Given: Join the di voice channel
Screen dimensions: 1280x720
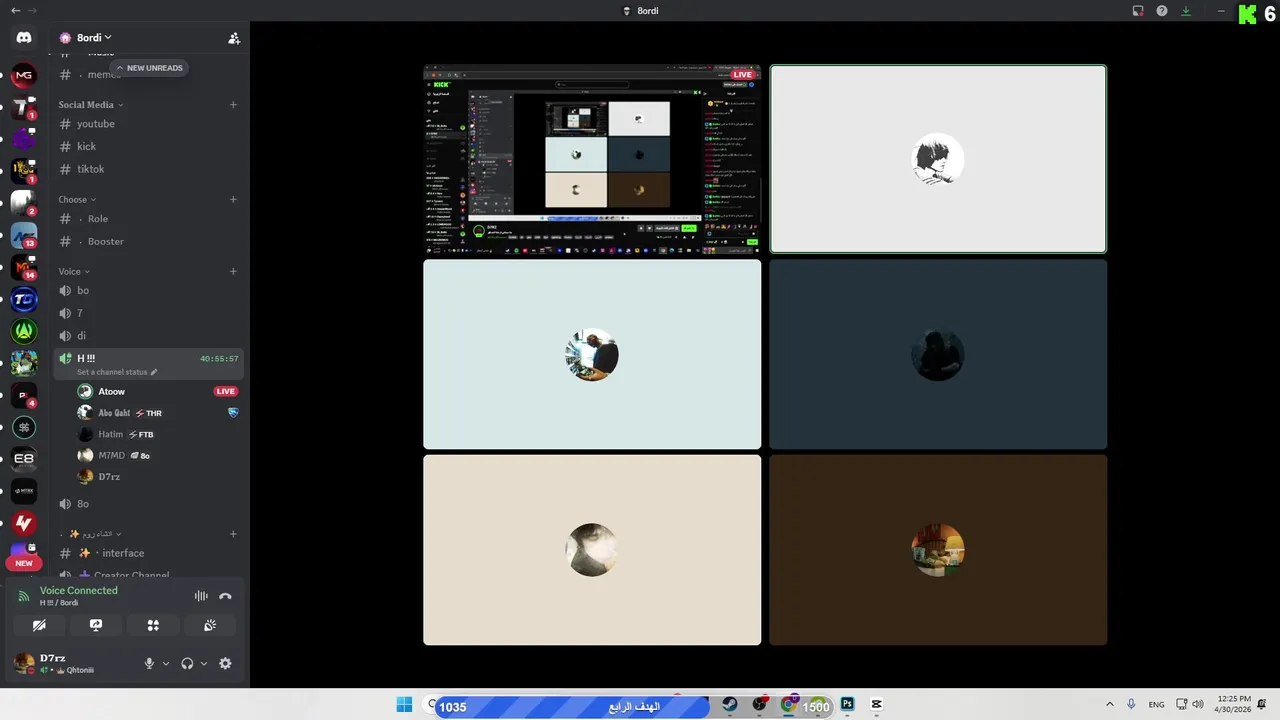Looking at the screenshot, I should 148,336.
